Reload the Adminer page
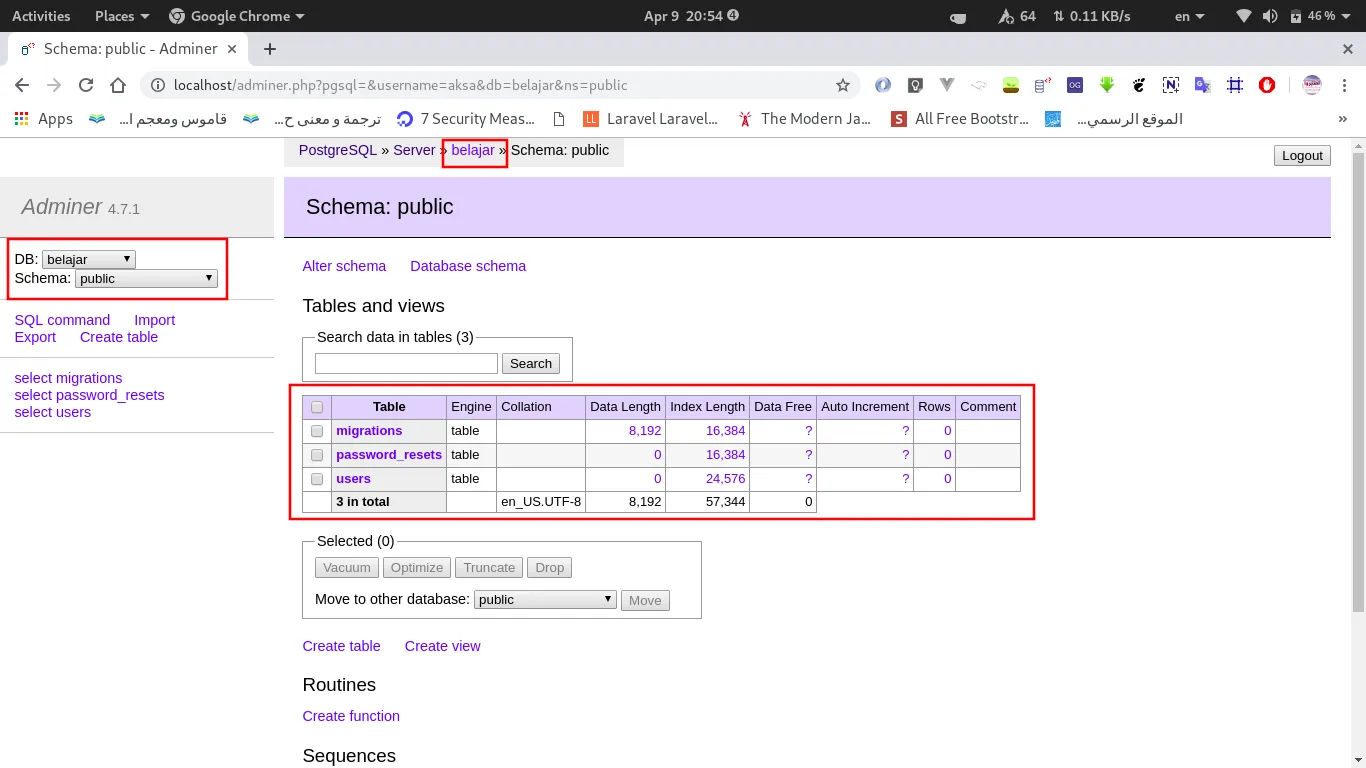Image resolution: width=1366 pixels, height=768 pixels. (x=86, y=85)
